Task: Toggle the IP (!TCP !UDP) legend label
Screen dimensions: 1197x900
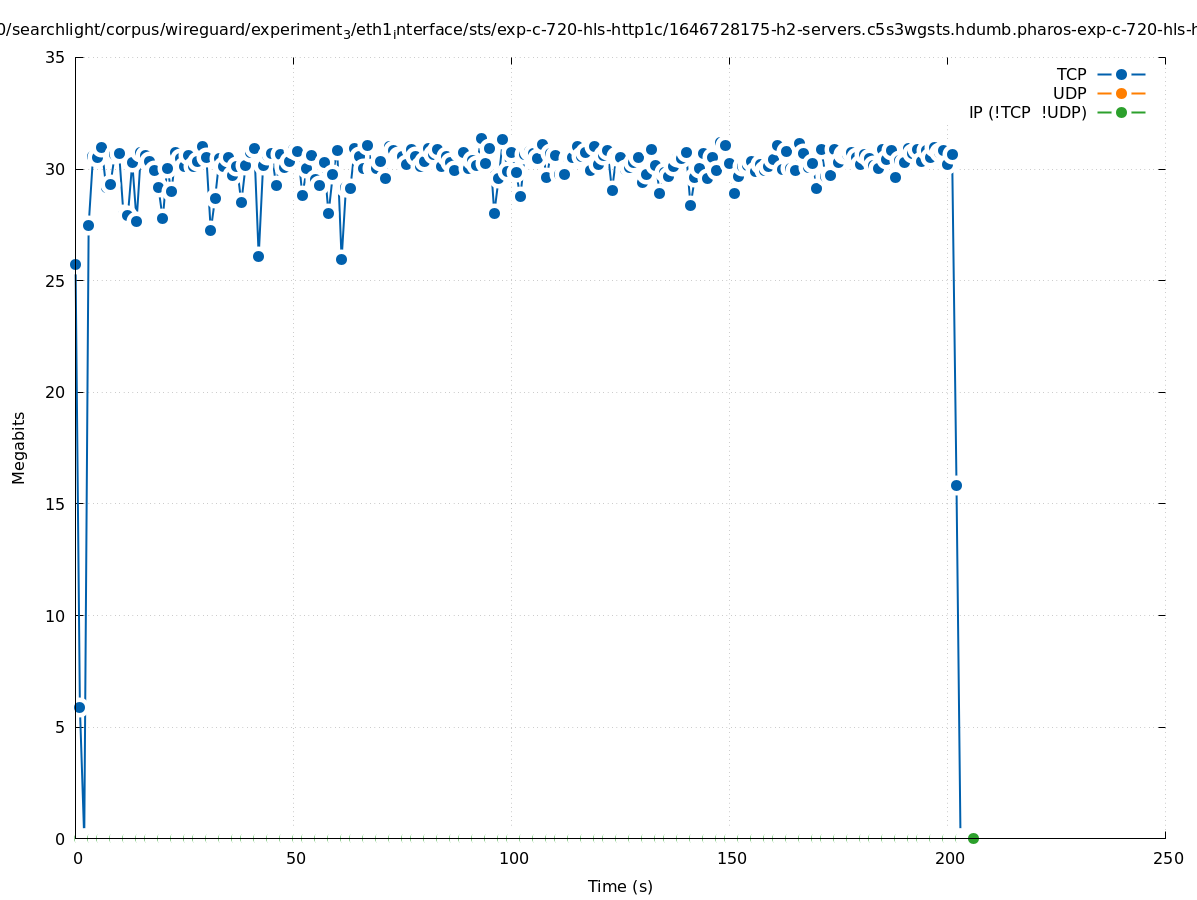Action: 1027,112
